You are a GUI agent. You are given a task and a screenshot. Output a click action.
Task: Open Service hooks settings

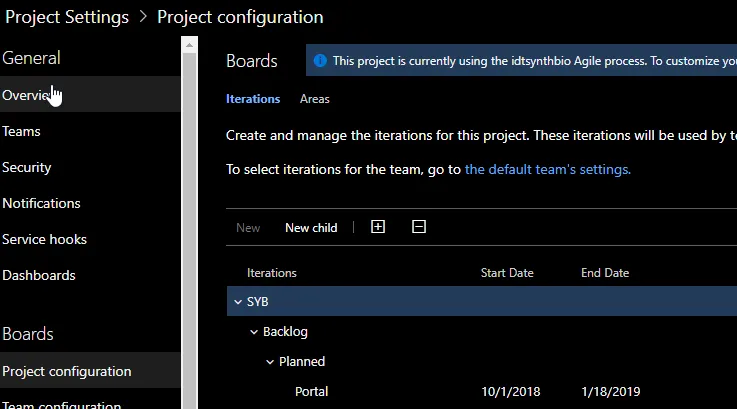click(44, 239)
